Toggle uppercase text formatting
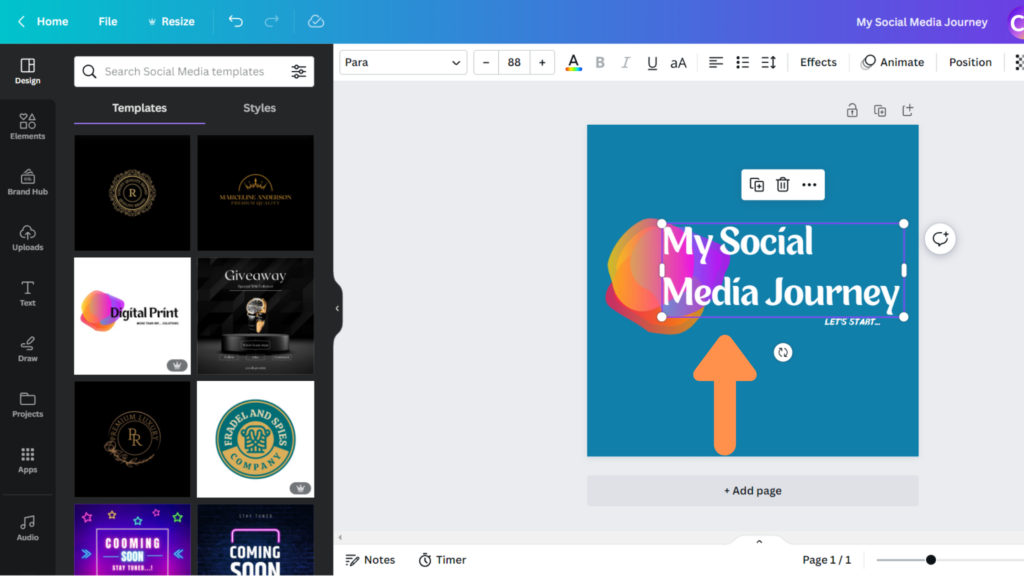The height and width of the screenshot is (576, 1024). point(679,63)
